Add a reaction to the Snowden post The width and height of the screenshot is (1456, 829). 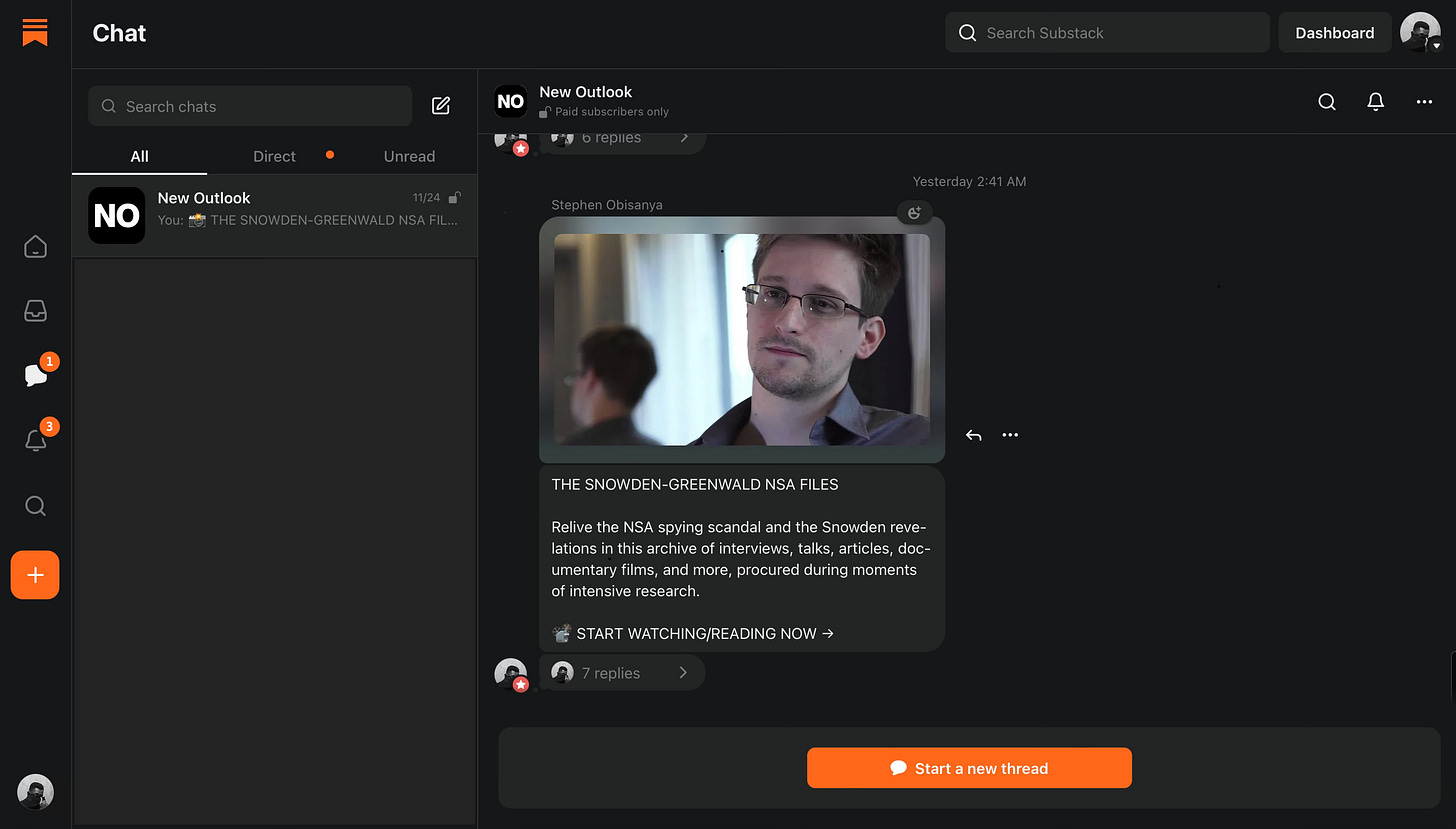point(914,212)
